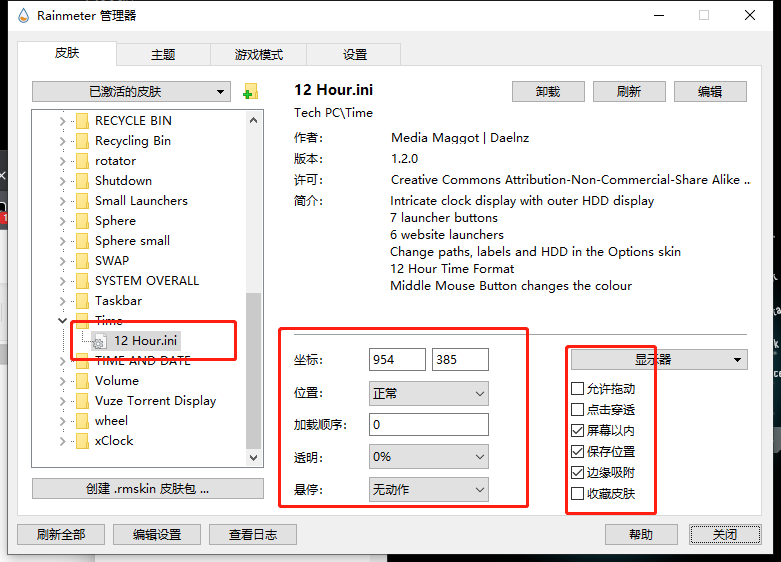The image size is (781, 562).
Task: Click the wheel folder icon
Action: click(x=82, y=421)
